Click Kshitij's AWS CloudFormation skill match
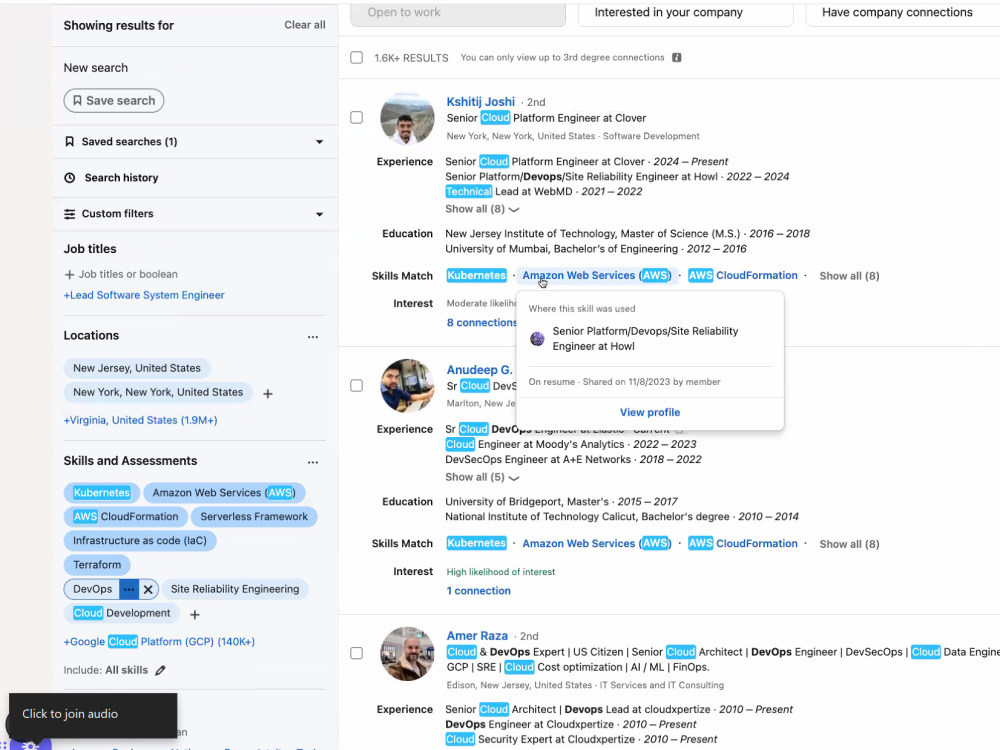The width and height of the screenshot is (1000, 750). pos(742,276)
